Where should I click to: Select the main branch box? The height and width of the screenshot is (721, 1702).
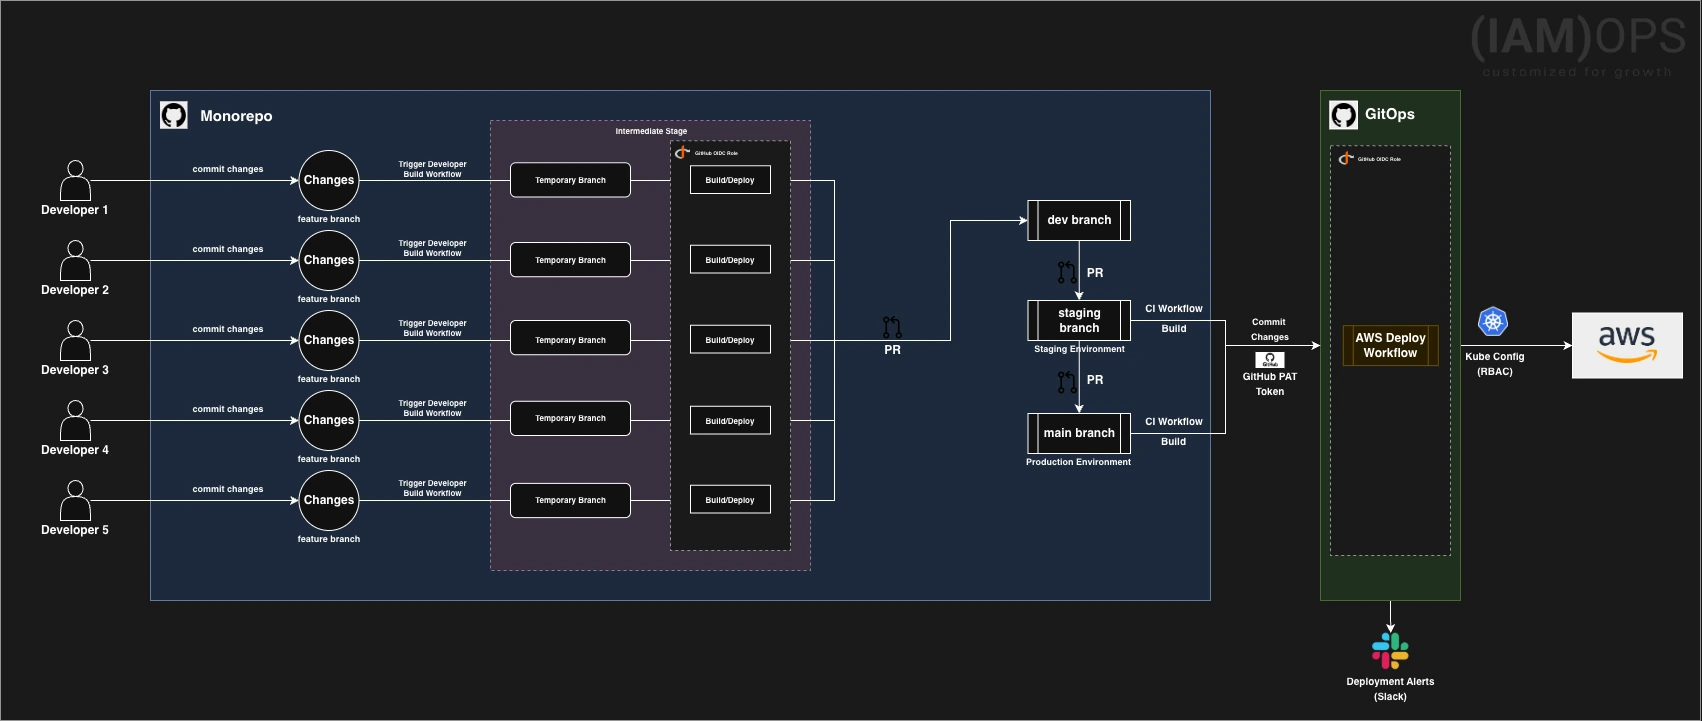(x=1079, y=433)
